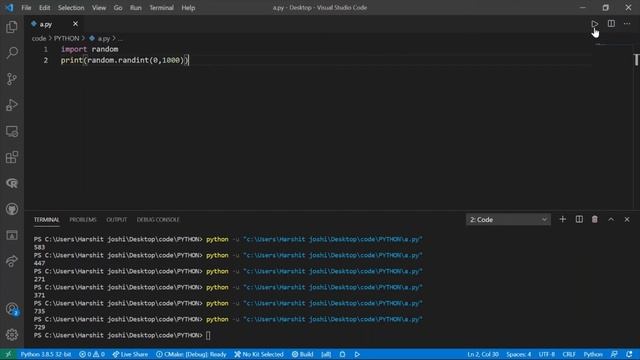Open the Accounts menu in activity bar

pos(12,309)
